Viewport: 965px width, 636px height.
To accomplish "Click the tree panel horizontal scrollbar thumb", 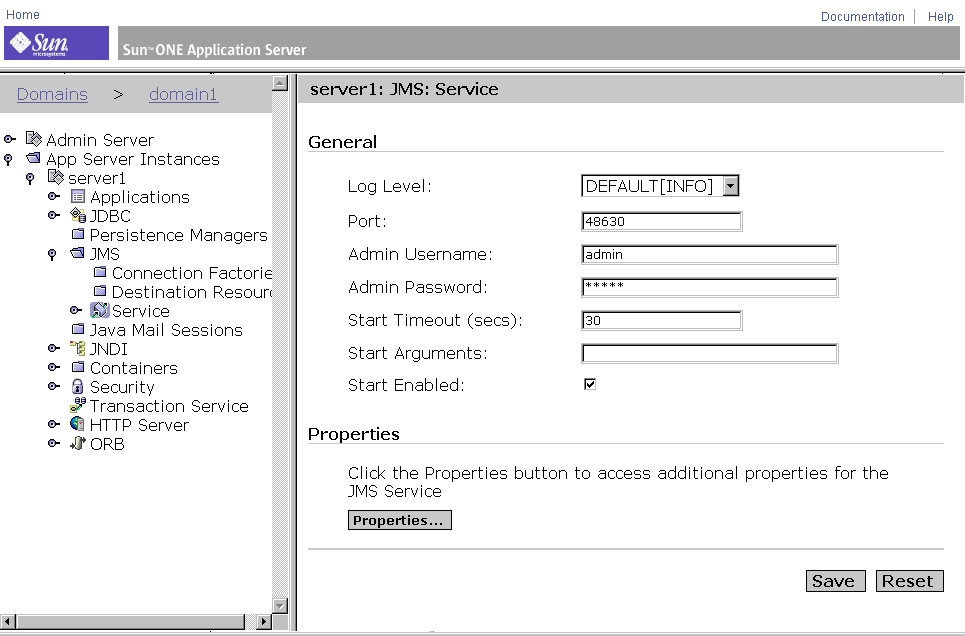I will pos(130,621).
